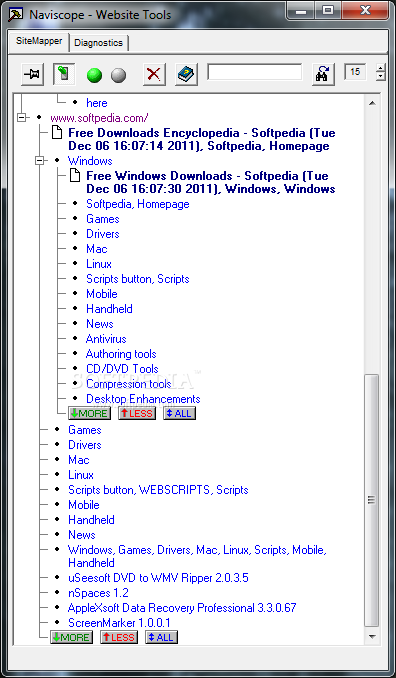
Task: Click Free Downloads Encyclopedia - Softpedia title
Action: point(202,139)
